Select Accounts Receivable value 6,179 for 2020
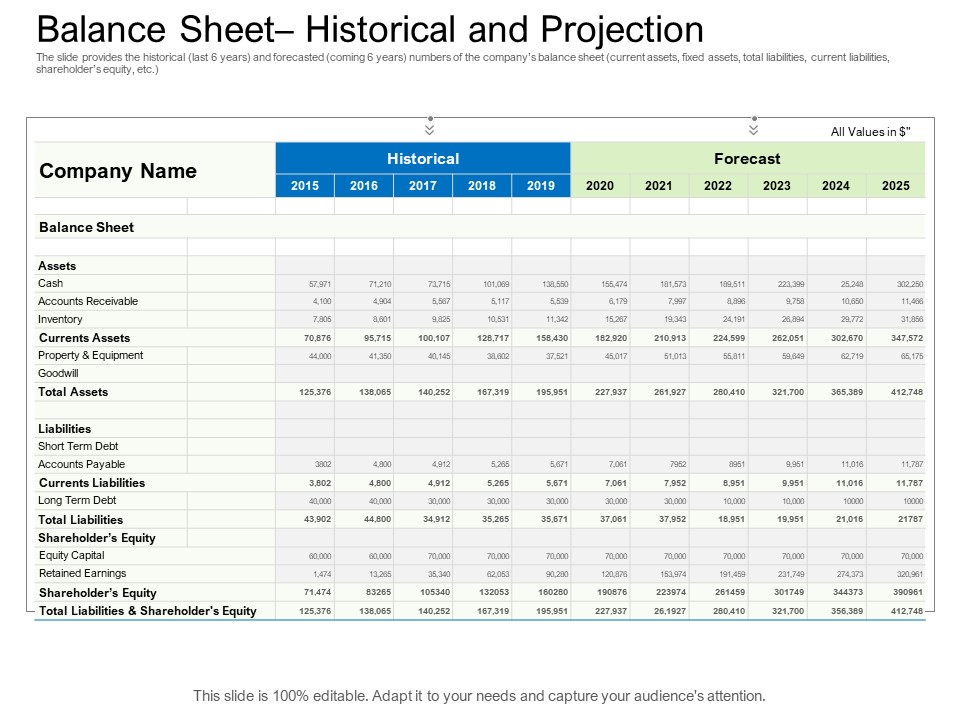The image size is (960, 720). pos(618,301)
